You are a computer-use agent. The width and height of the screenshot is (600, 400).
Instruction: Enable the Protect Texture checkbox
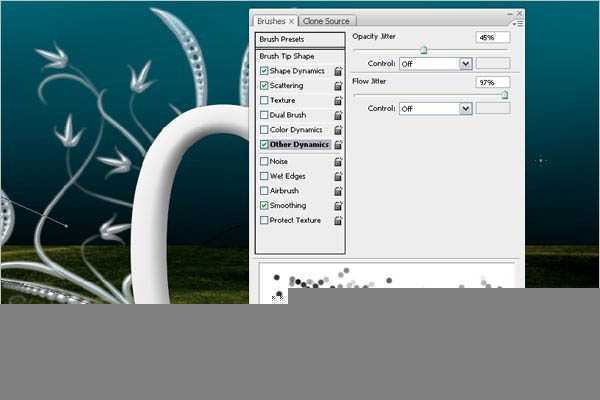(x=264, y=220)
